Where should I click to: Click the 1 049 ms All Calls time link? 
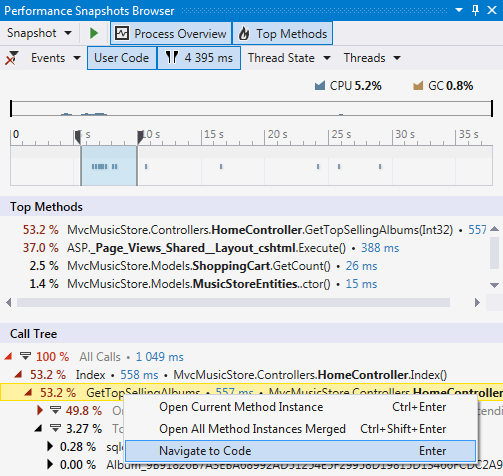[160, 357]
